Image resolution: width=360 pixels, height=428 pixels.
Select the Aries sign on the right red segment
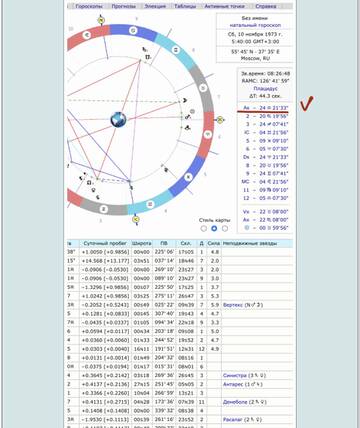tap(208, 134)
